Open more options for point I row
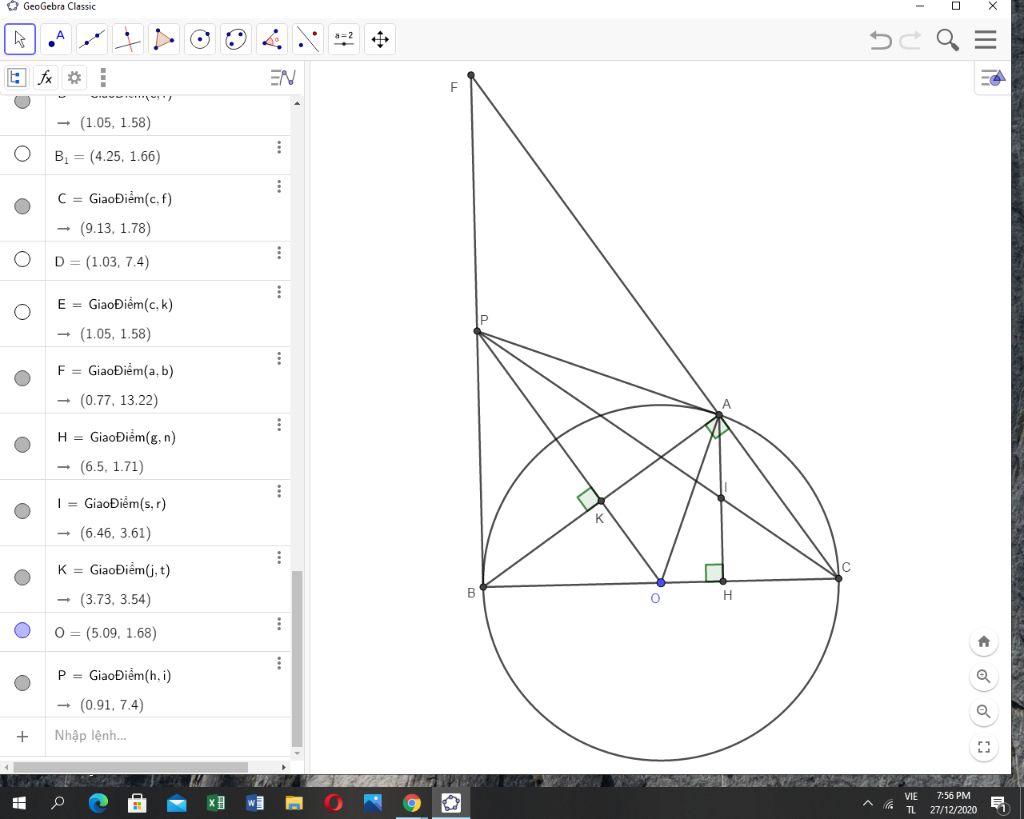The height and width of the screenshot is (819, 1024). (279, 491)
